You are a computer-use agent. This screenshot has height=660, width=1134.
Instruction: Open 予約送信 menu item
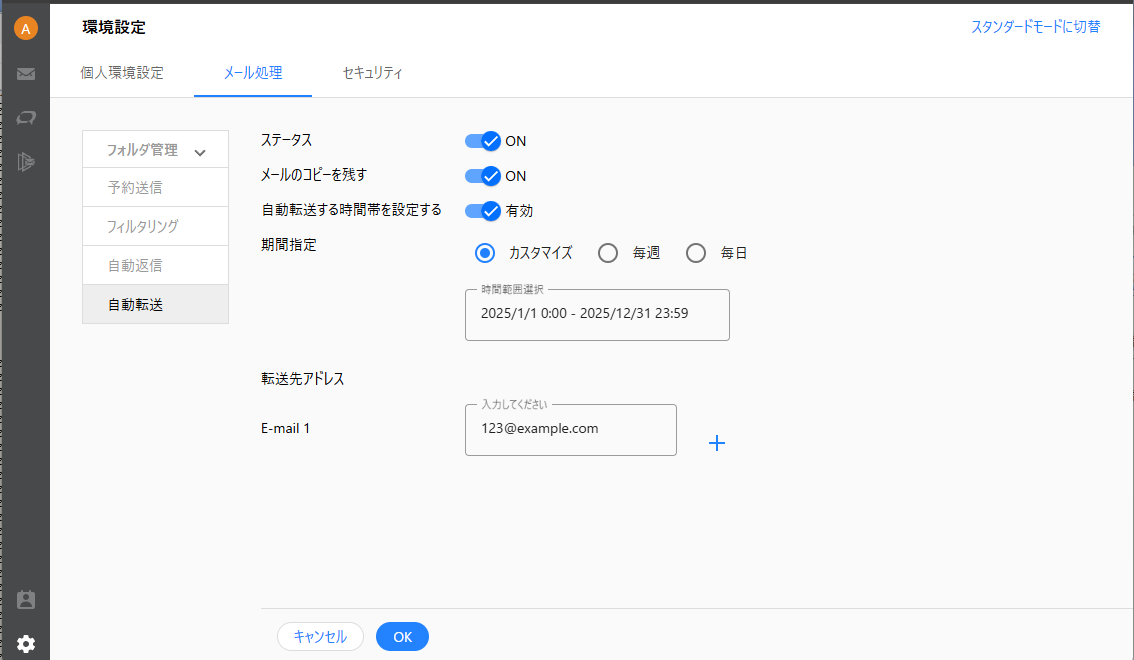[x=155, y=188]
